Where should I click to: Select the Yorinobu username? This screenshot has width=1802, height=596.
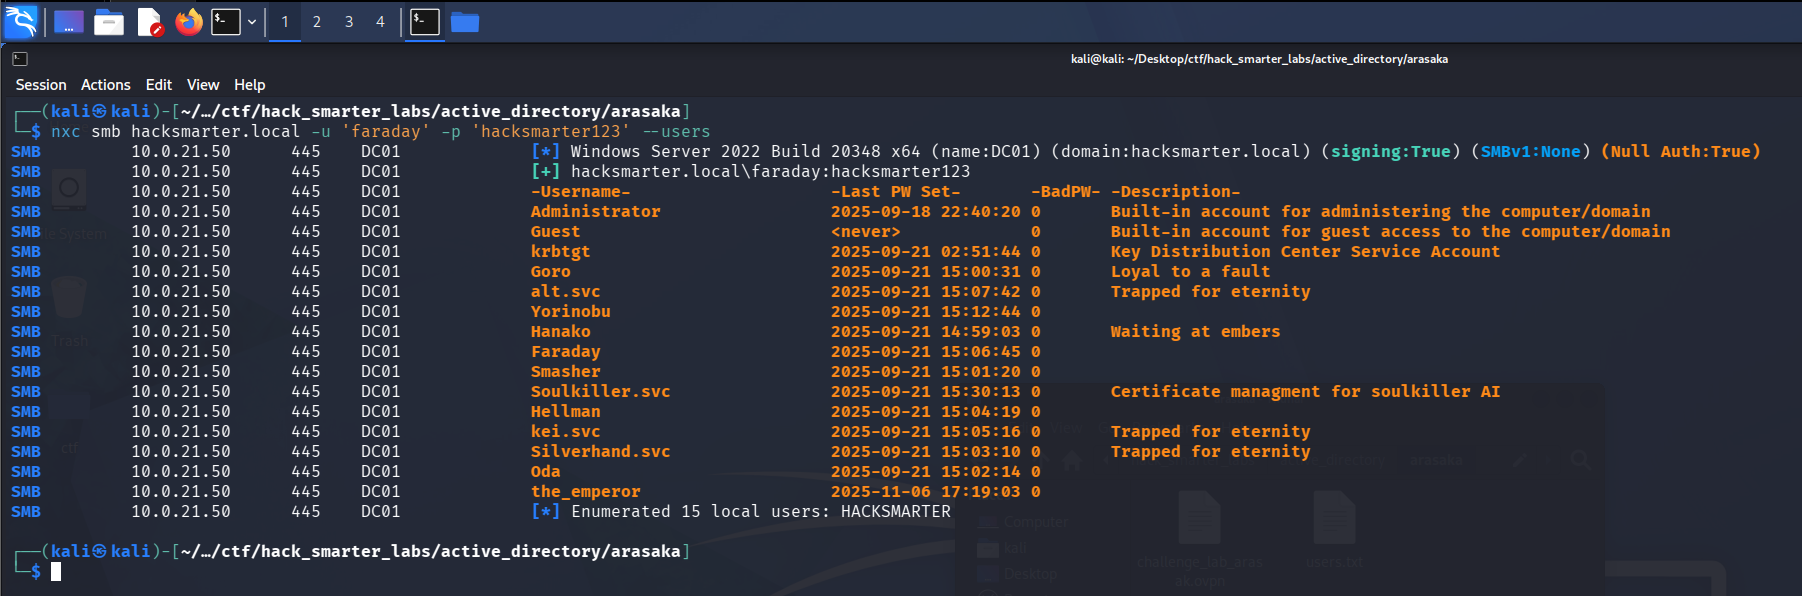[570, 311]
